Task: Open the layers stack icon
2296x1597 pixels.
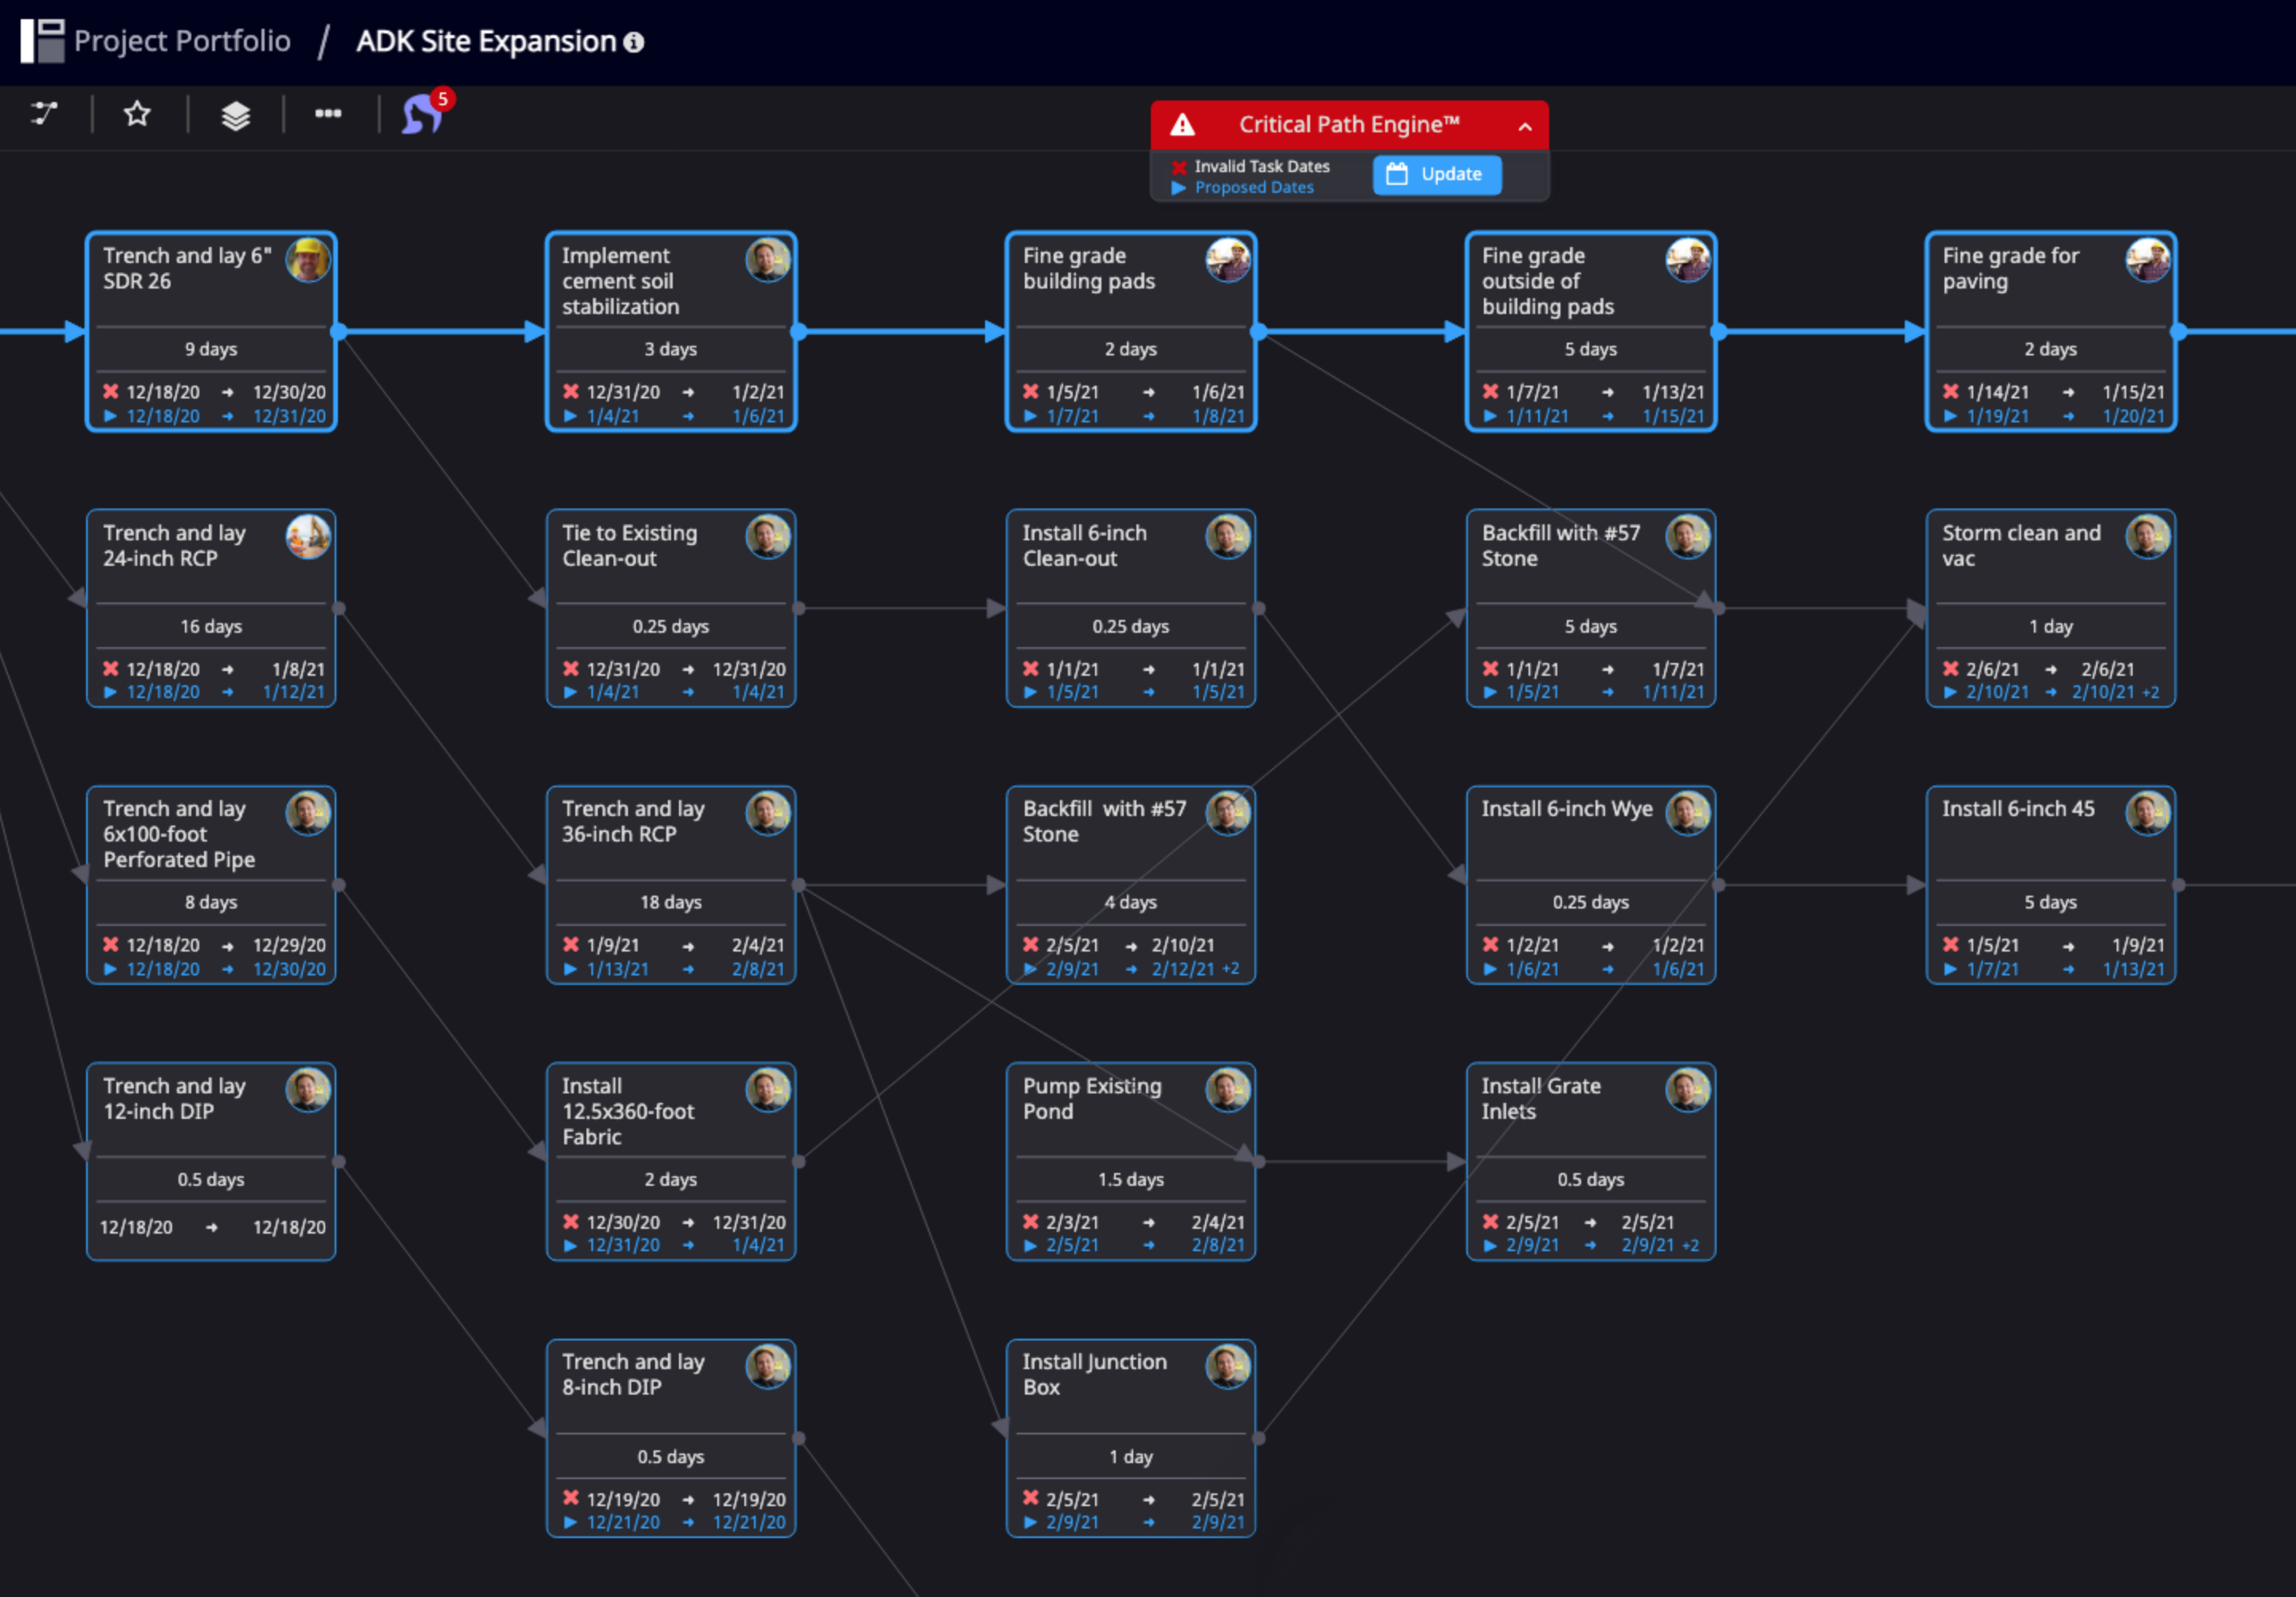Action: (x=235, y=115)
